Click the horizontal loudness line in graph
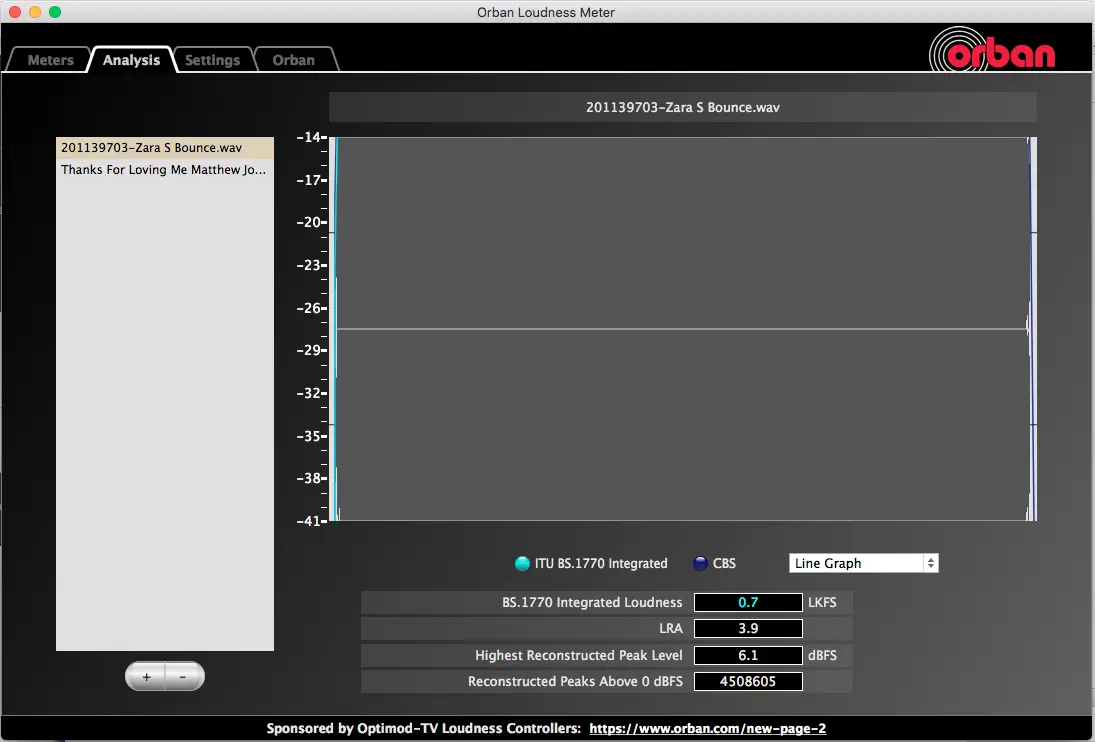The width and height of the screenshot is (1095, 742). tap(680, 328)
